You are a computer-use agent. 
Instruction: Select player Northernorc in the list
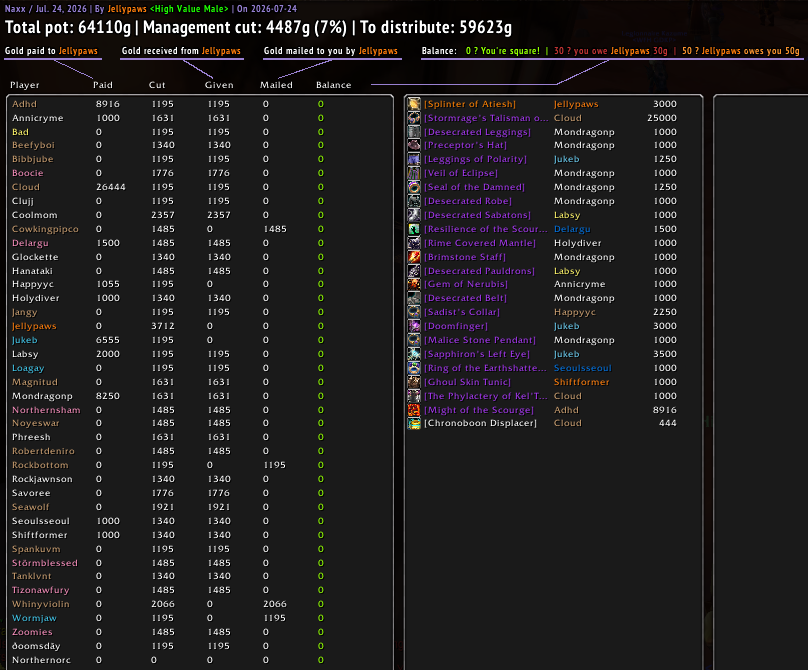pos(41,660)
